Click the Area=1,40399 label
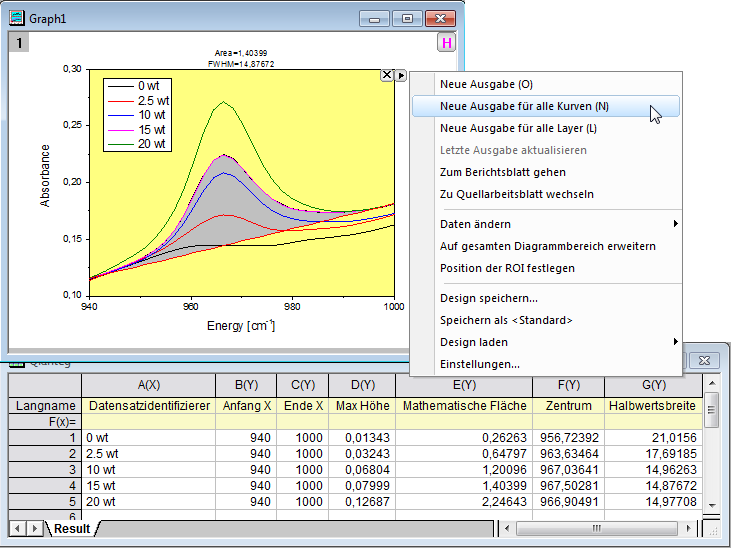The height and width of the screenshot is (548, 731). pos(241,53)
